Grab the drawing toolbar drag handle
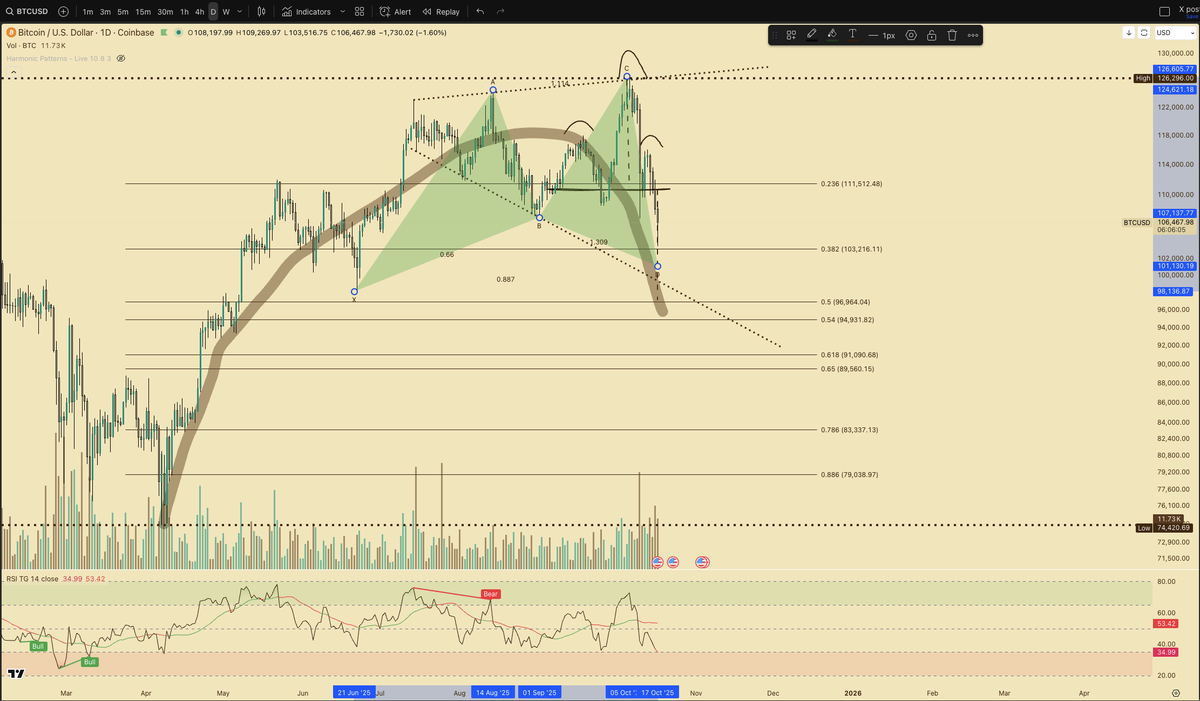This screenshot has height=701, width=1200. [x=775, y=35]
